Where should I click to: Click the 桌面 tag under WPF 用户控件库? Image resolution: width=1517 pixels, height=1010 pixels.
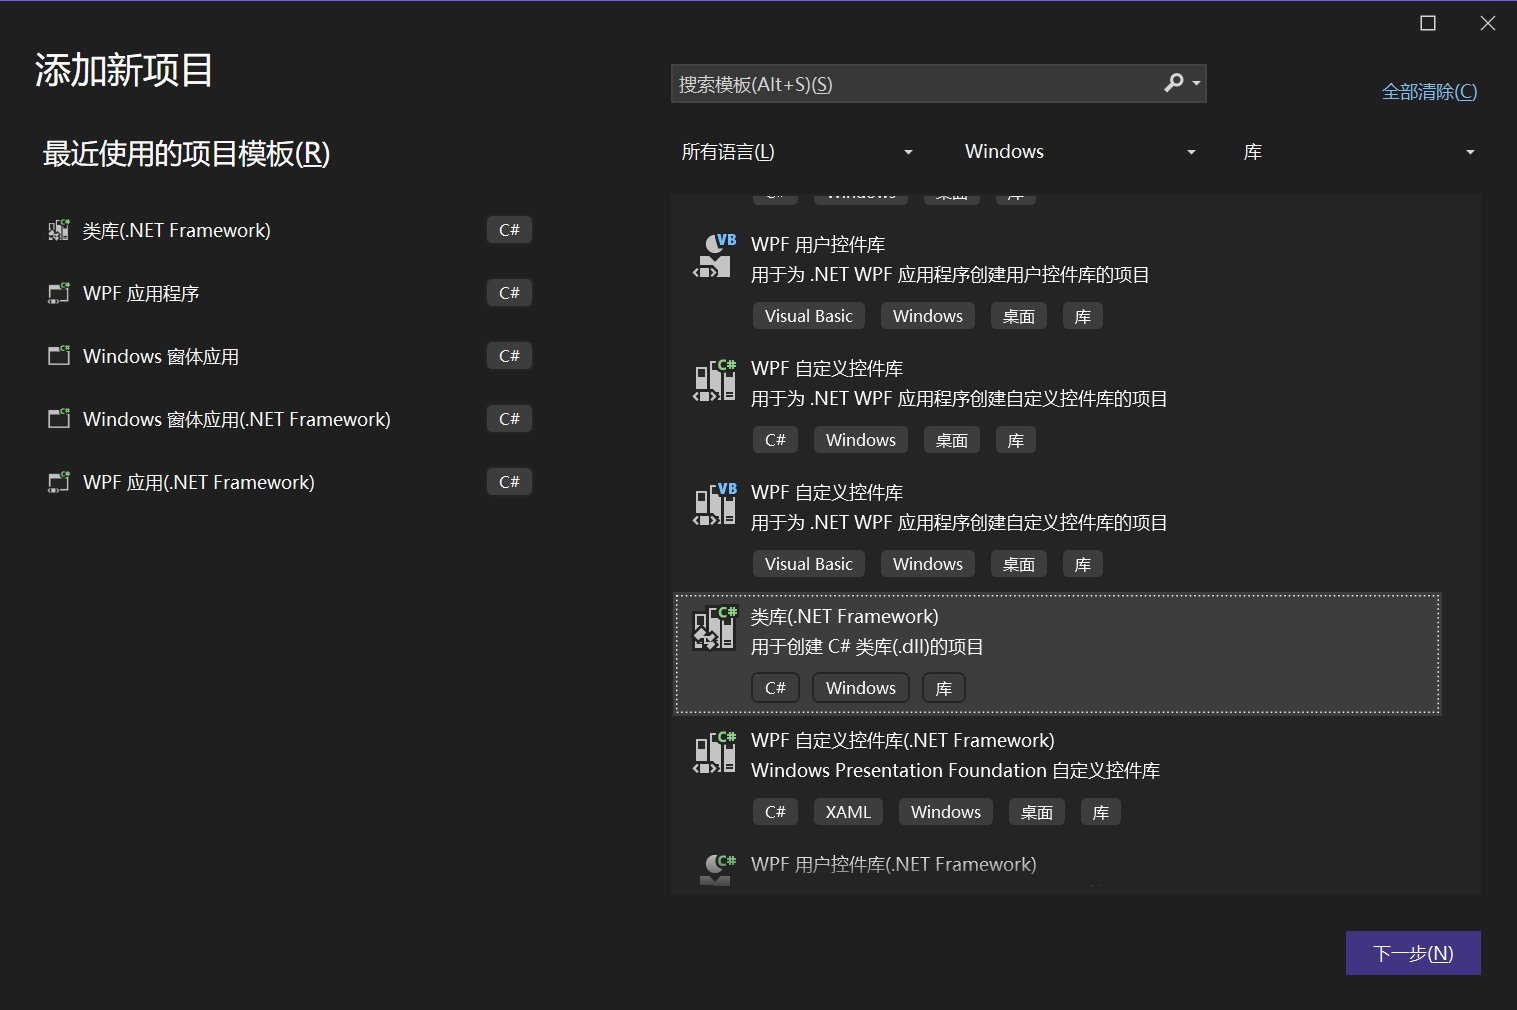pyautogui.click(x=1019, y=316)
